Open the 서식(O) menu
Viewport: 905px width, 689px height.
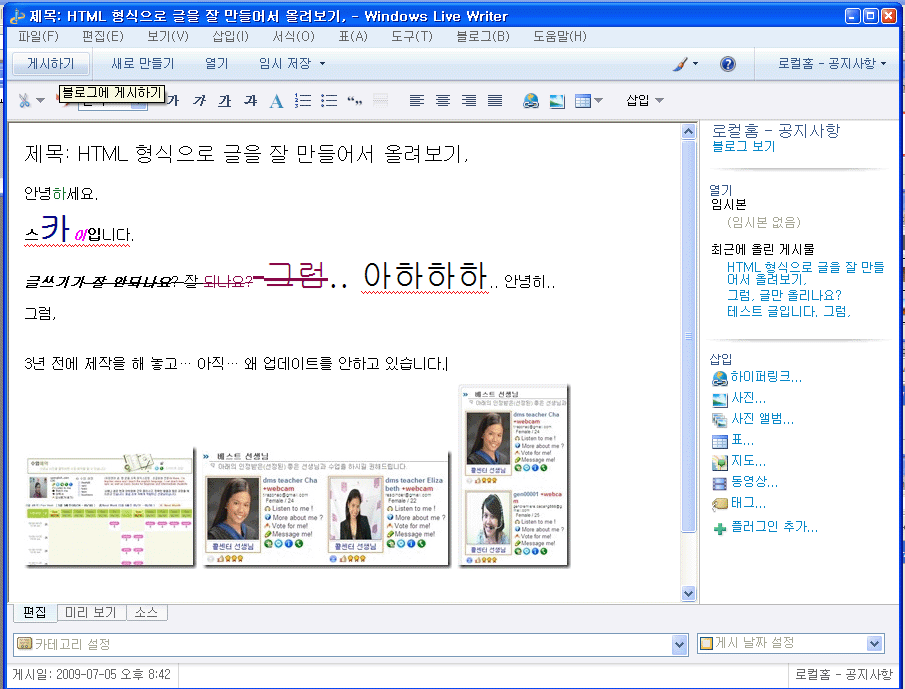coord(293,37)
